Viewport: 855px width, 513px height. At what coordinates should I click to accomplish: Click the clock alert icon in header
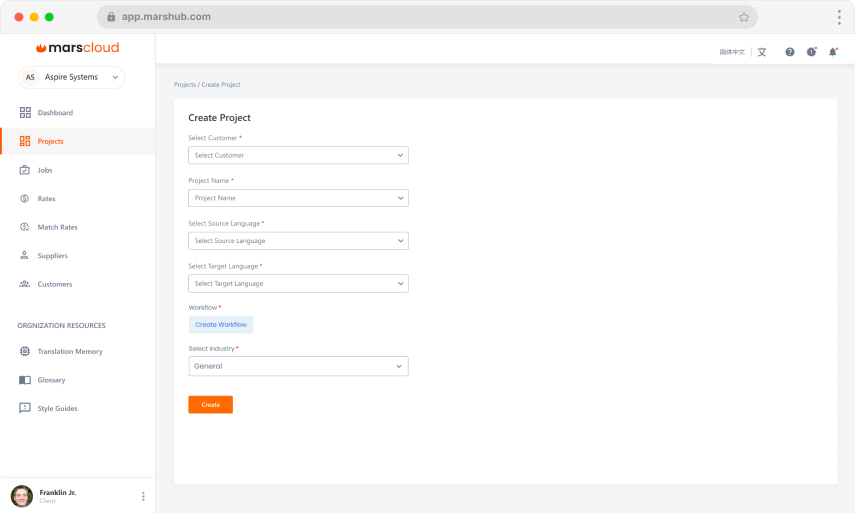811,52
